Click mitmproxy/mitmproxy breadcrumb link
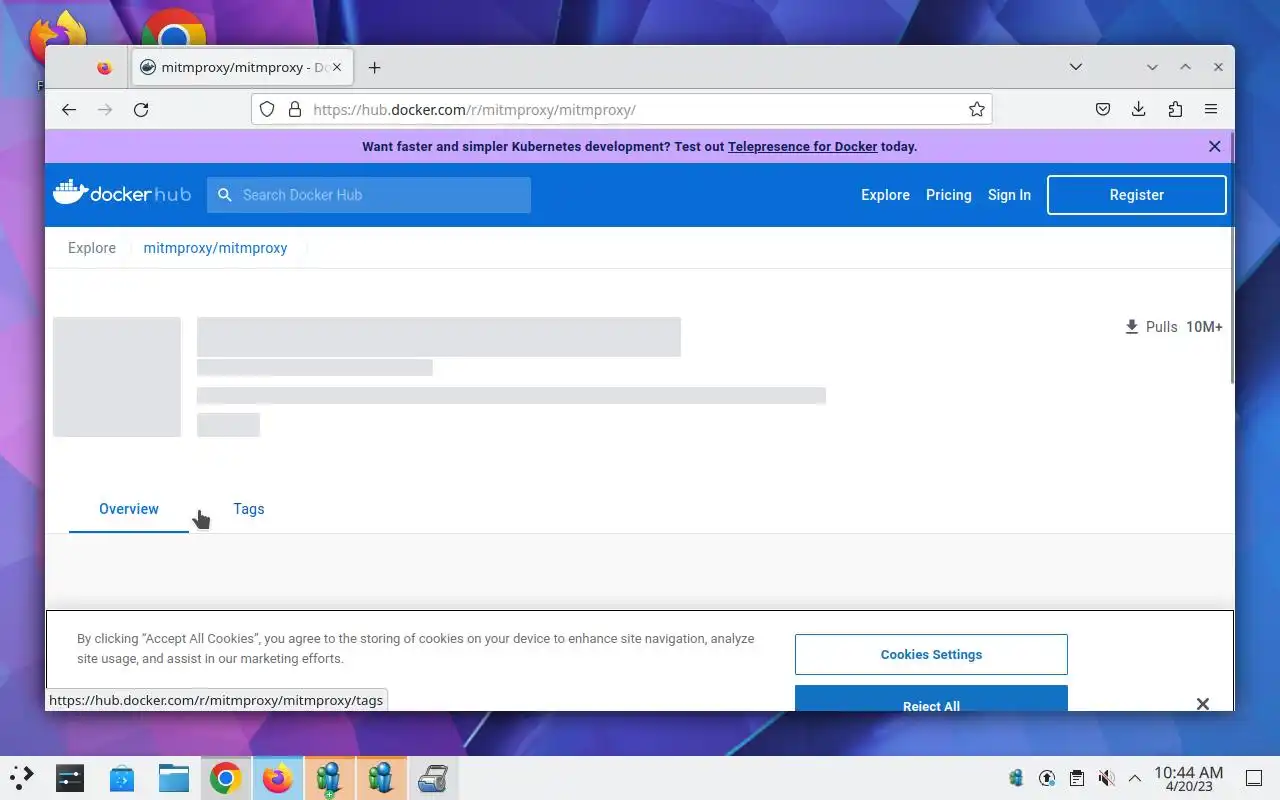 [x=215, y=248]
